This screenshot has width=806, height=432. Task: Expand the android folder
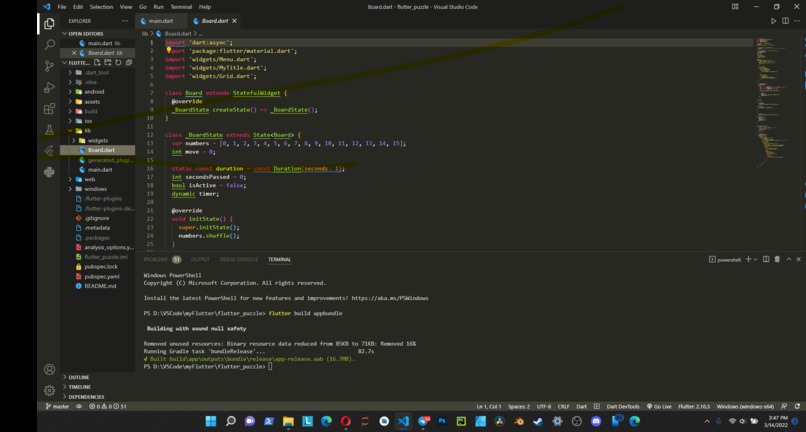click(x=70, y=92)
